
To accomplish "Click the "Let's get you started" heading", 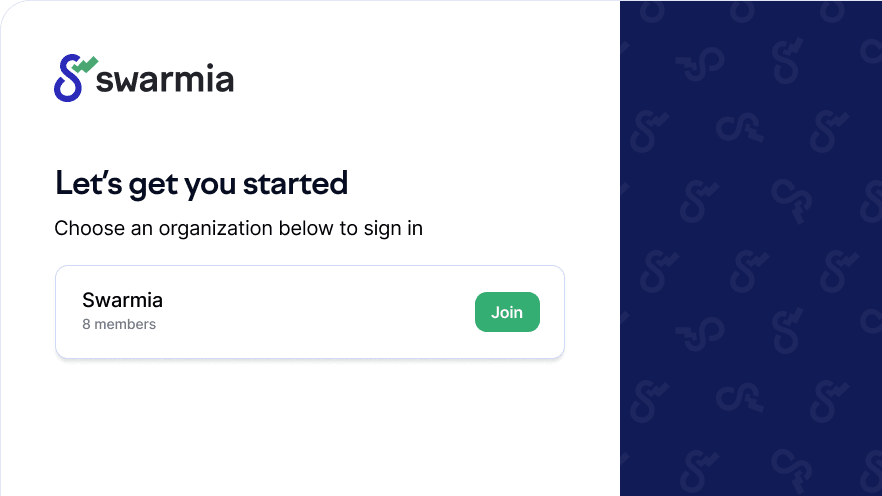I will [x=201, y=183].
